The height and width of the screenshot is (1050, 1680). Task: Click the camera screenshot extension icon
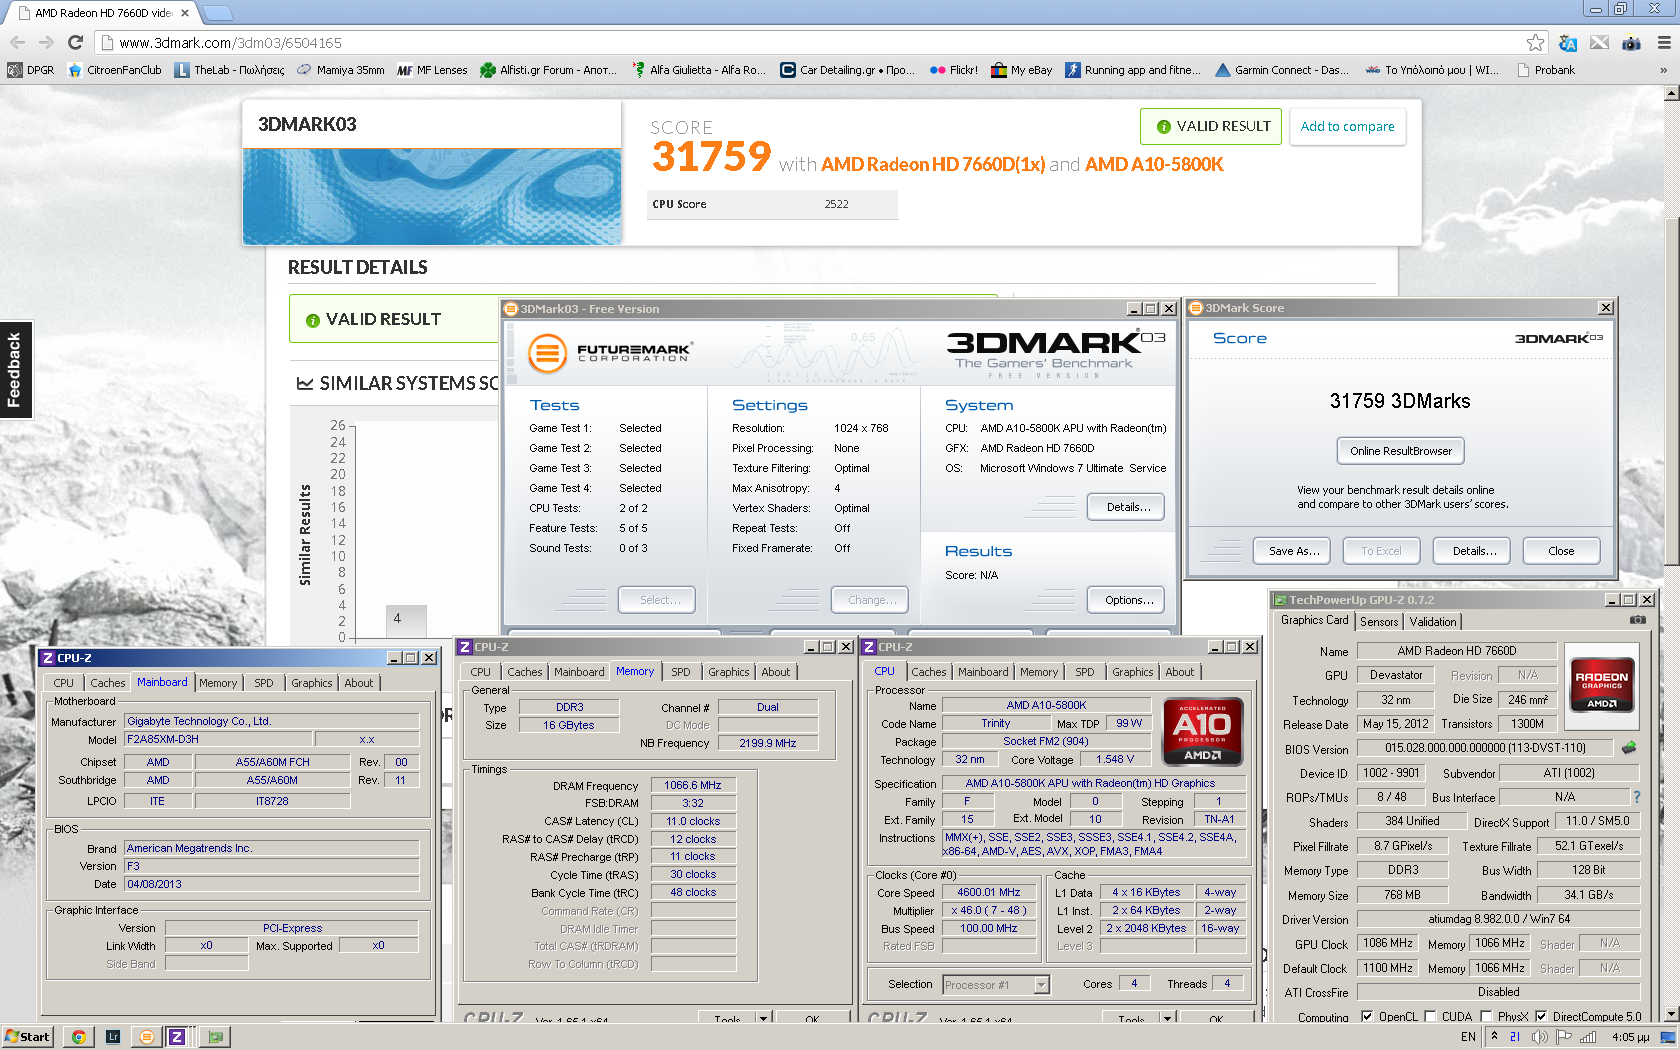pos(1631,42)
